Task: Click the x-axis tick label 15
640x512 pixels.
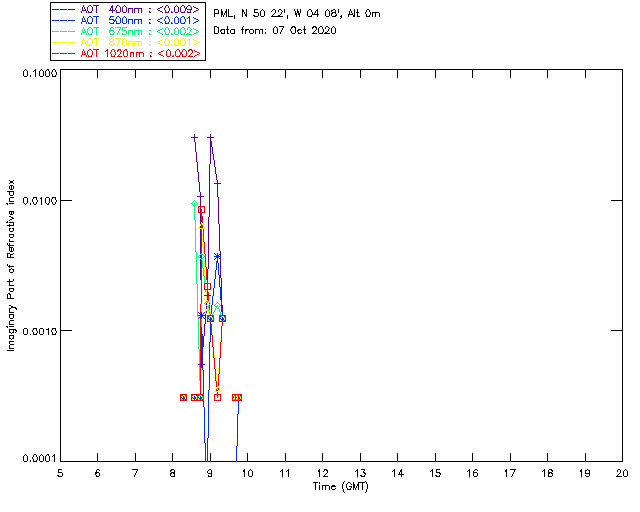Action: pos(435,473)
